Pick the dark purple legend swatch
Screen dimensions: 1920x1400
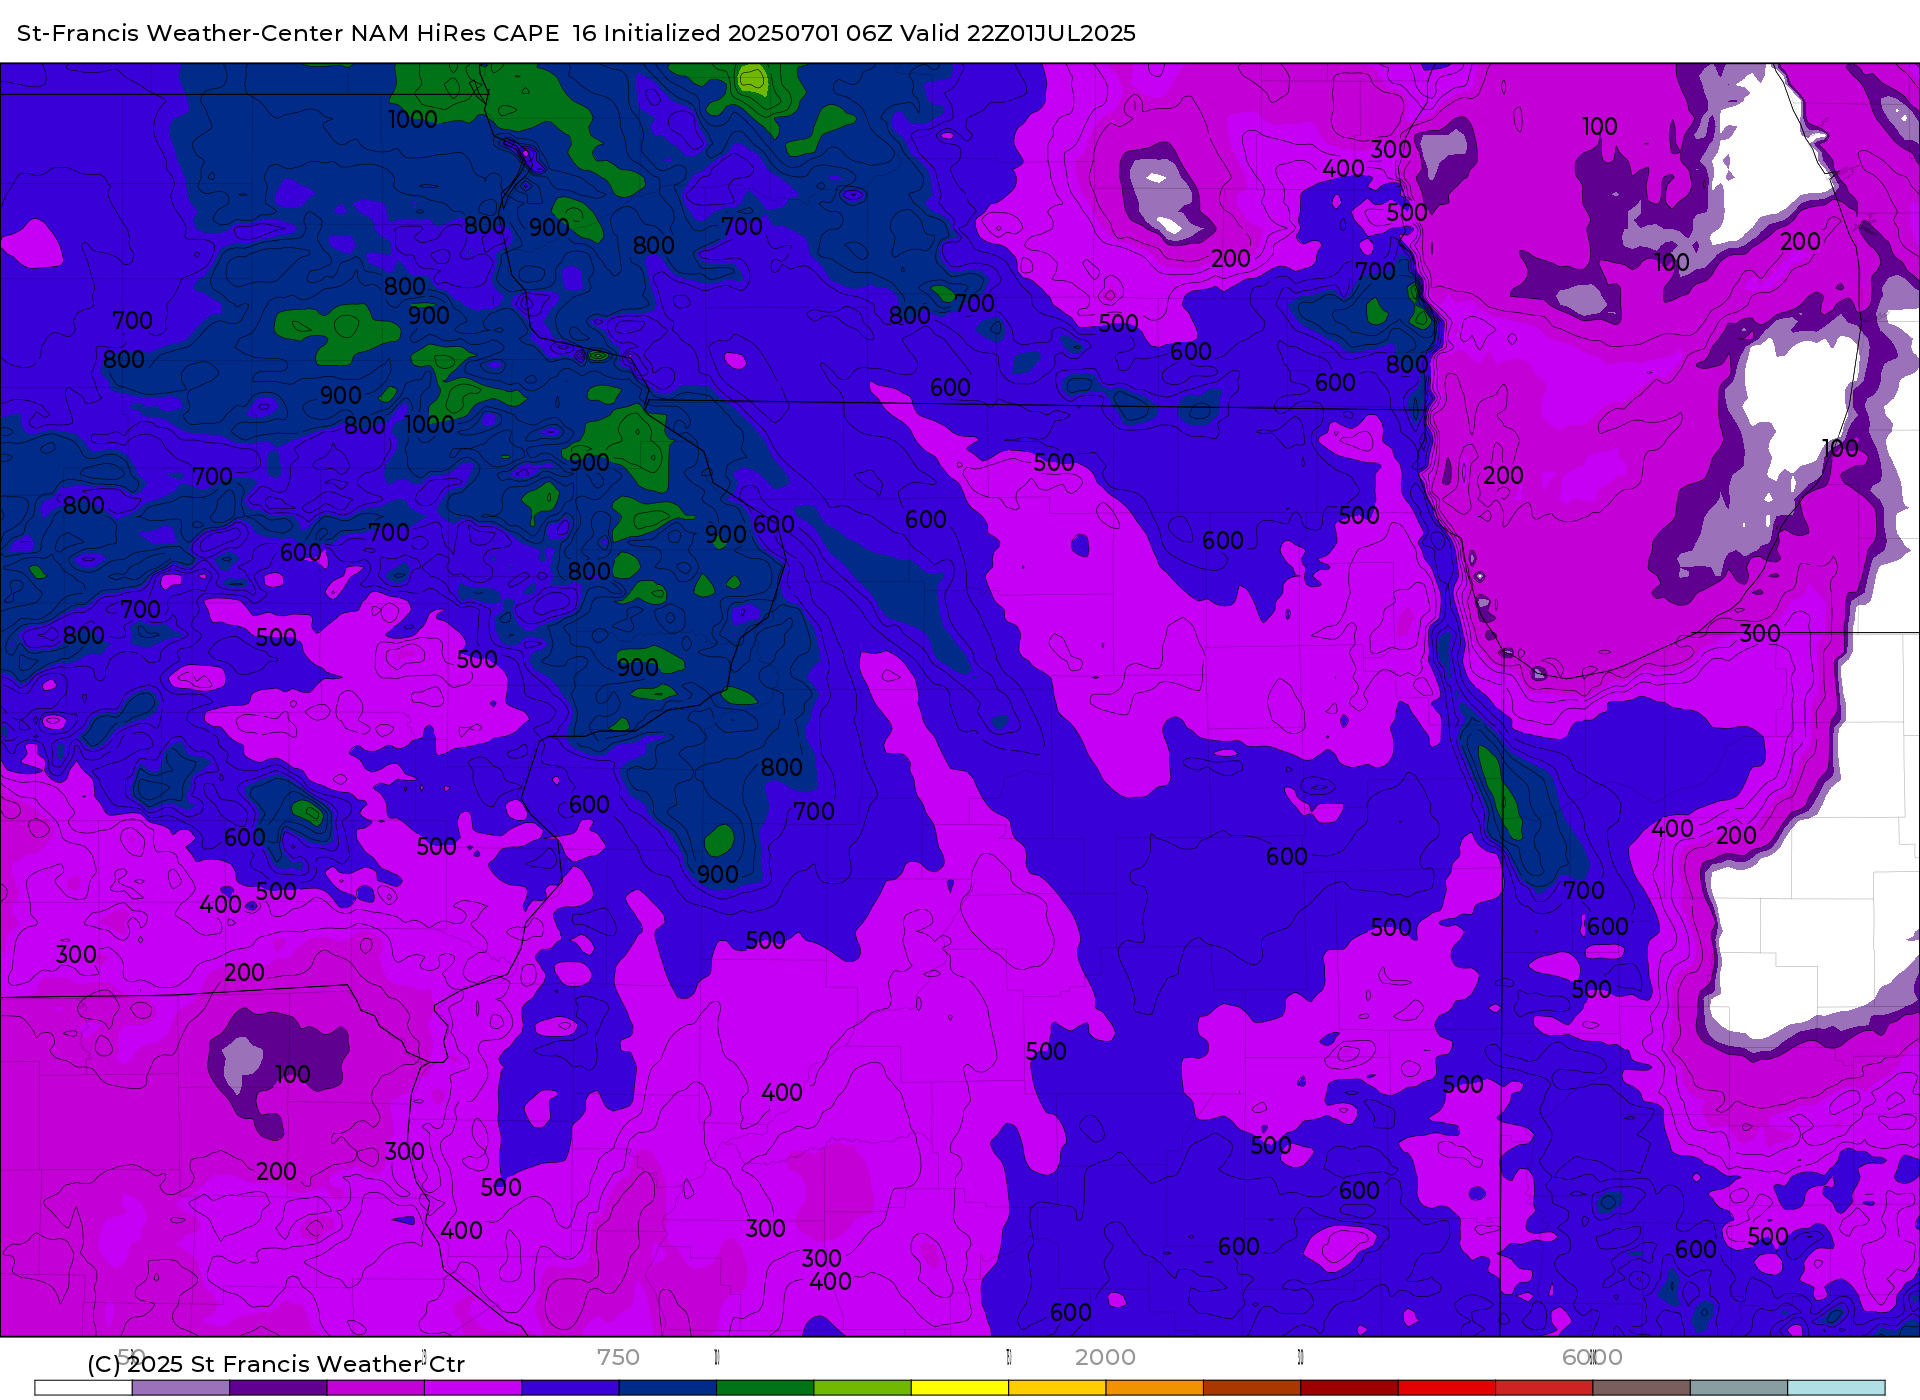[x=278, y=1388]
